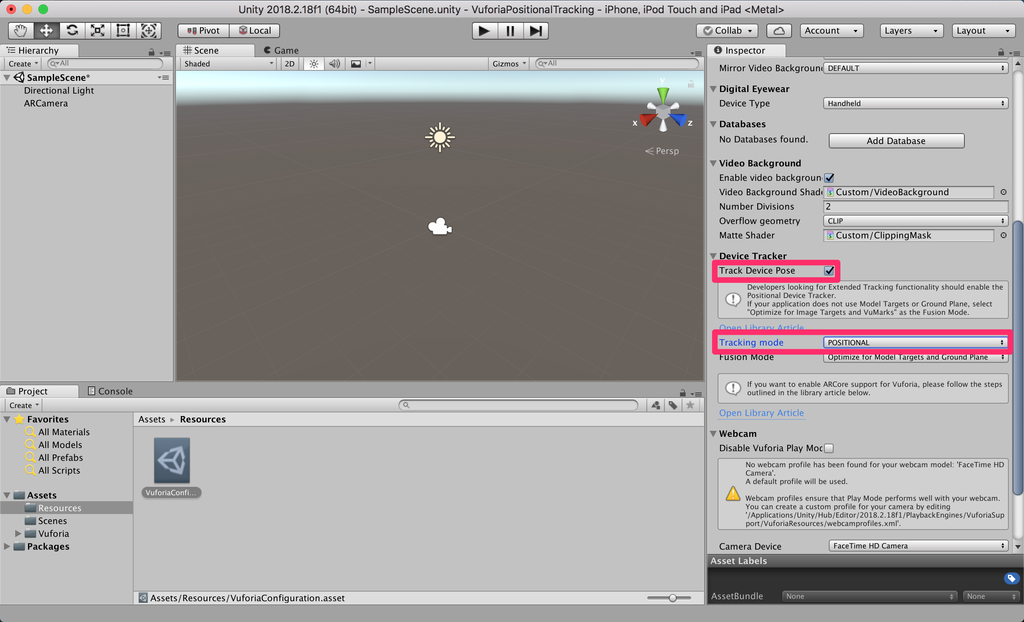Screen dimensions: 1024x622
Task: Open the cloud services icon
Action: pyautogui.click(x=778, y=31)
